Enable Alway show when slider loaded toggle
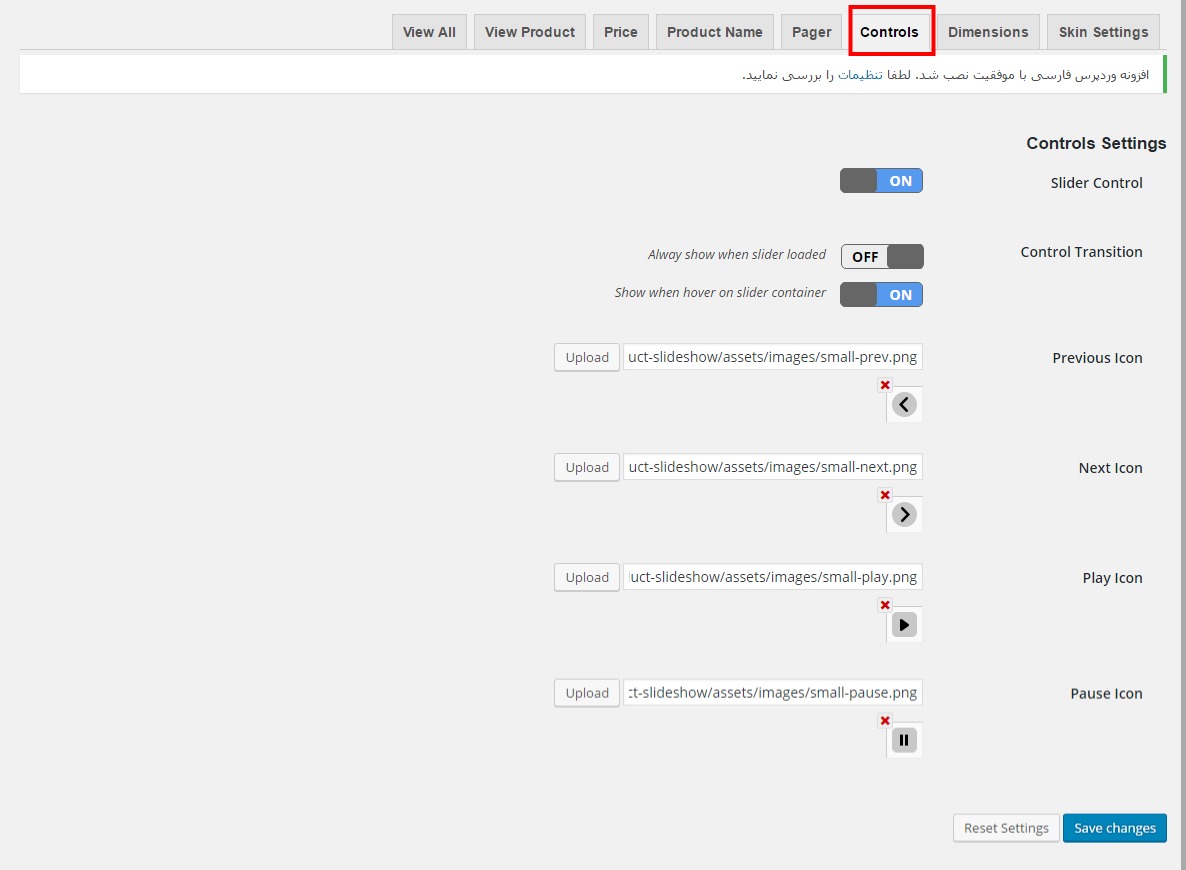Viewport: 1186px width, 870px height. (x=882, y=256)
